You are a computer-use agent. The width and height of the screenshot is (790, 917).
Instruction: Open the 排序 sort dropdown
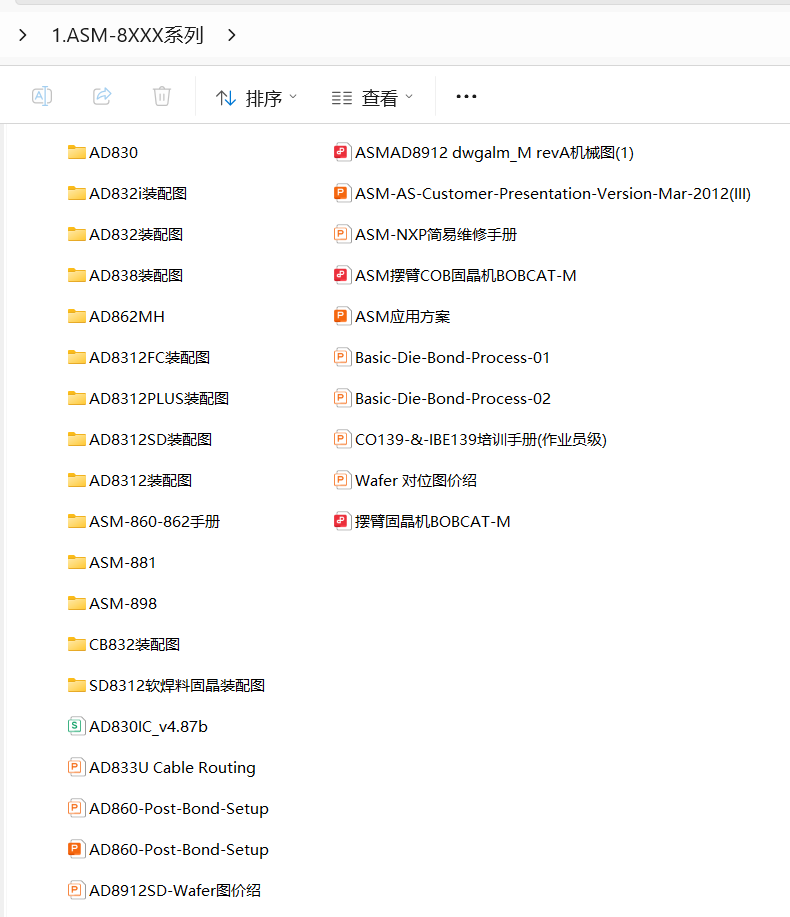click(256, 98)
